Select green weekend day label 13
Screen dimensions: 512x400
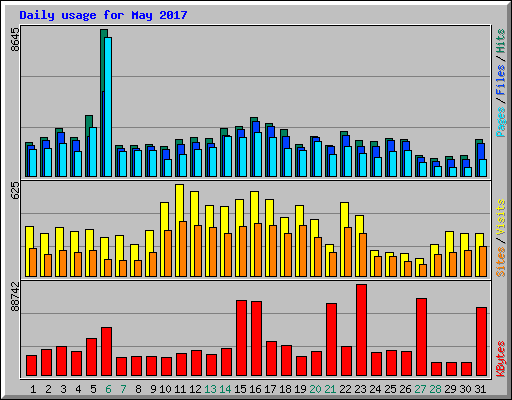[x=210, y=389]
